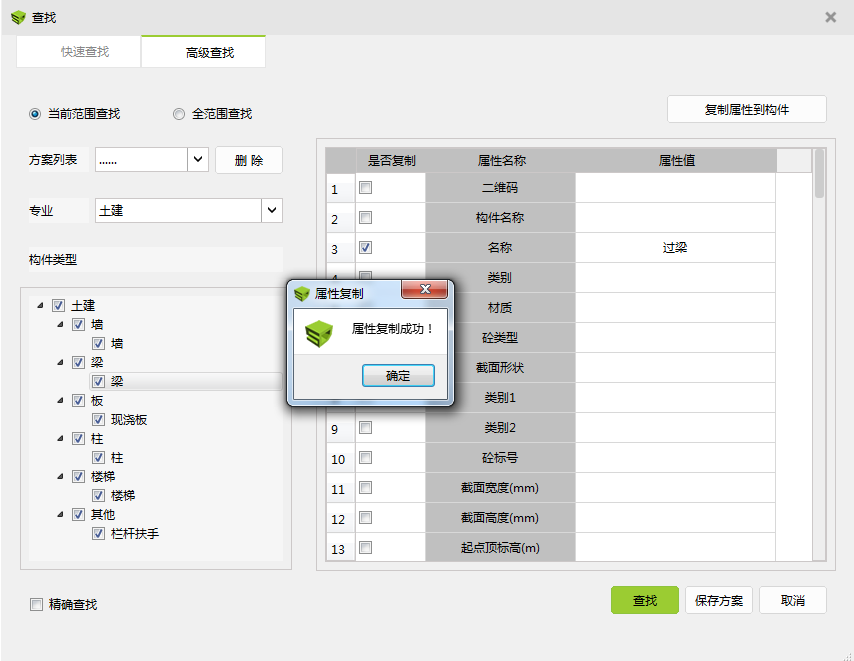Click the 过梁 property value cell
The height and width of the screenshot is (661, 854).
tap(675, 248)
